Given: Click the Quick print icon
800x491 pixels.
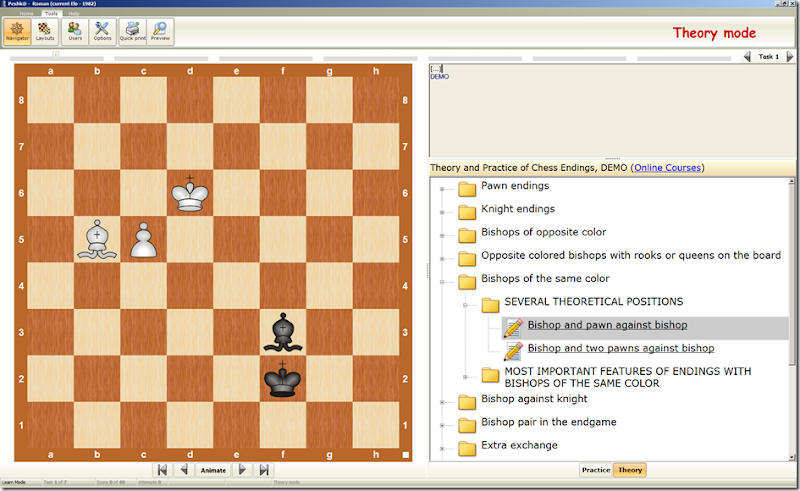Looking at the screenshot, I should [x=133, y=32].
